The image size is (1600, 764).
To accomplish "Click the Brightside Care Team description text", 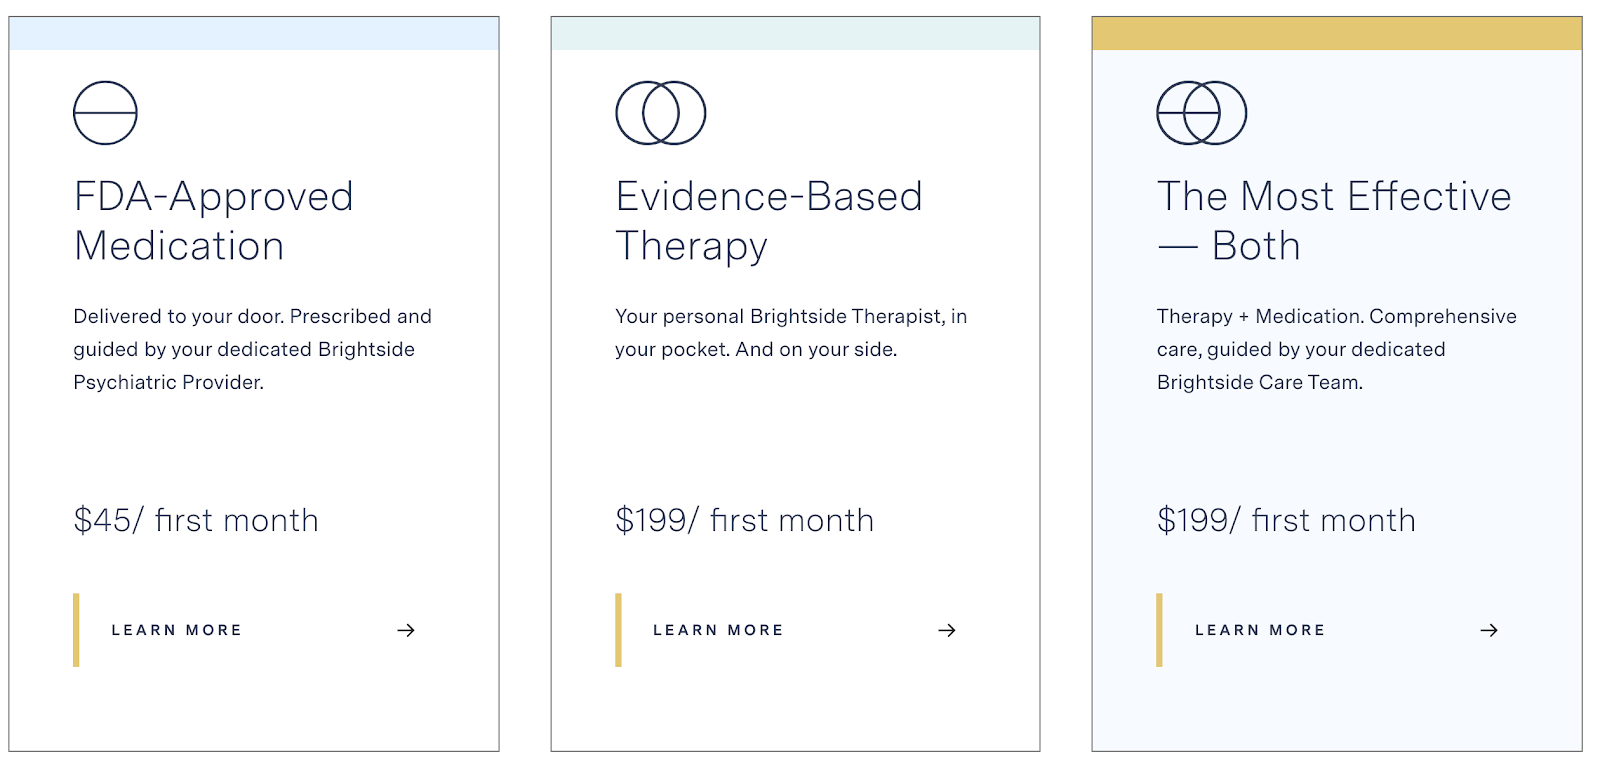I will pyautogui.click(x=1336, y=349).
